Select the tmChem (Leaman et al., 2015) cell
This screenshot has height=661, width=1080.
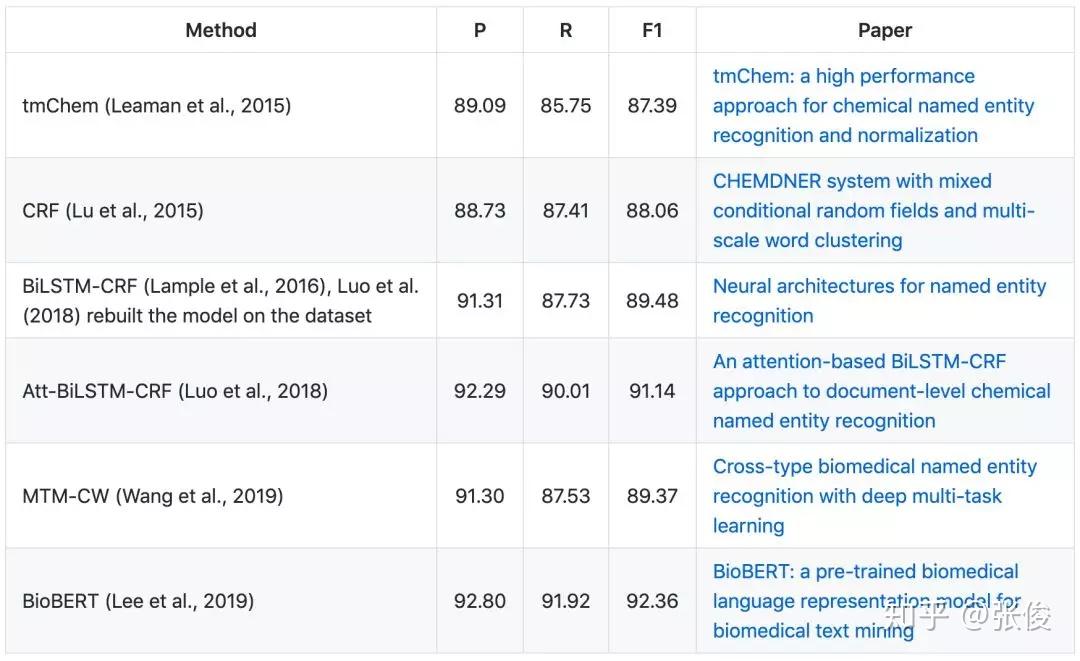pyautogui.click(x=157, y=105)
